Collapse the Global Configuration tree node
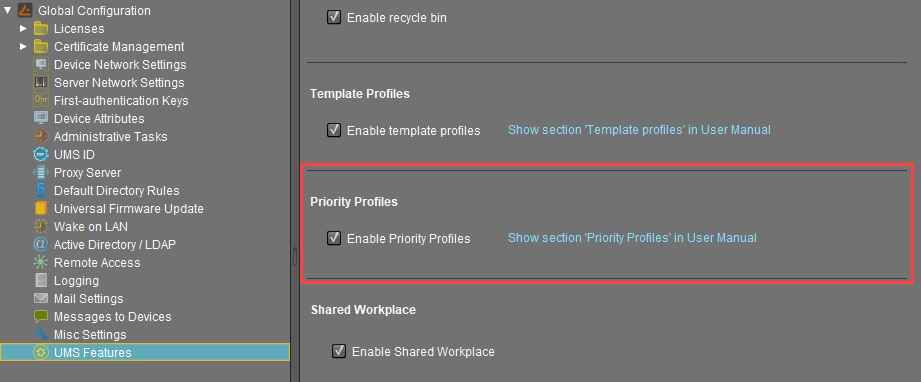This screenshot has width=921, height=382. (x=7, y=10)
